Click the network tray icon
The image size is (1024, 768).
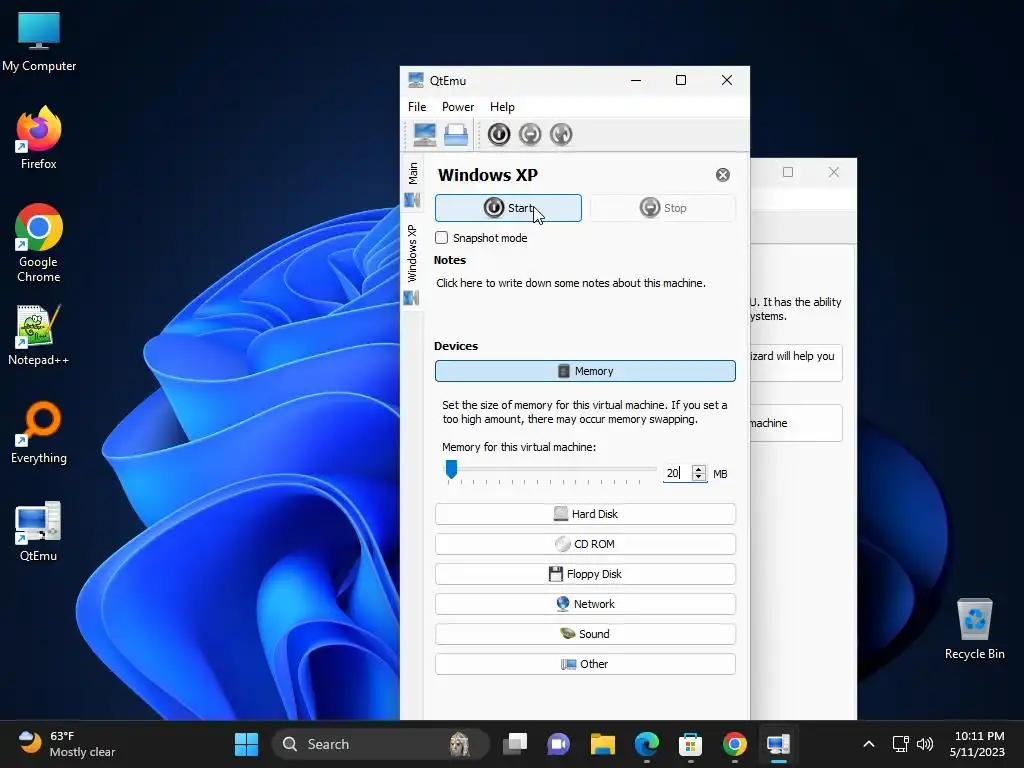pos(901,744)
